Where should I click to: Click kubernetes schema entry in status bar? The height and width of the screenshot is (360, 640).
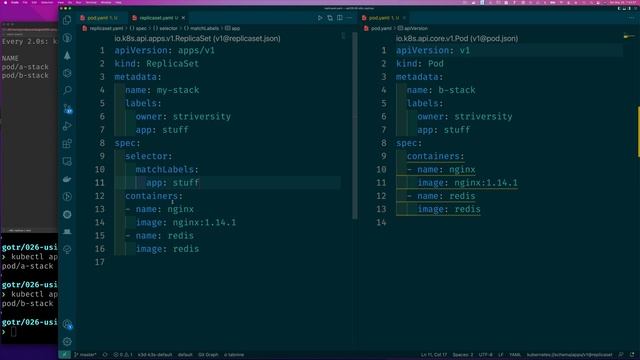coord(570,355)
